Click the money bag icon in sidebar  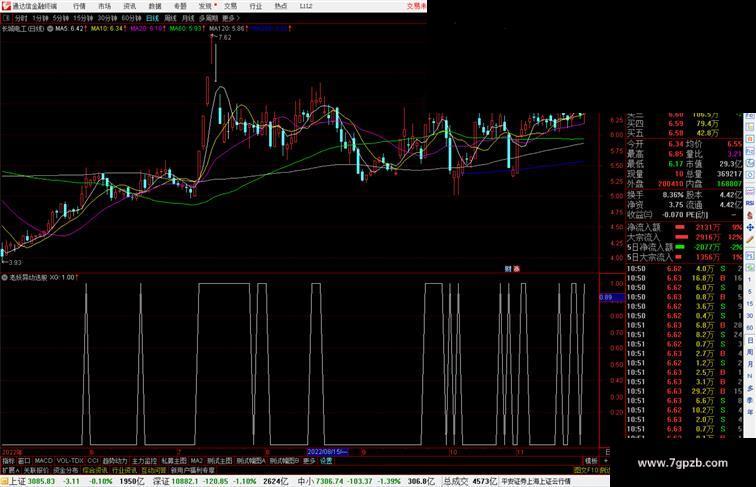[x=750, y=216]
